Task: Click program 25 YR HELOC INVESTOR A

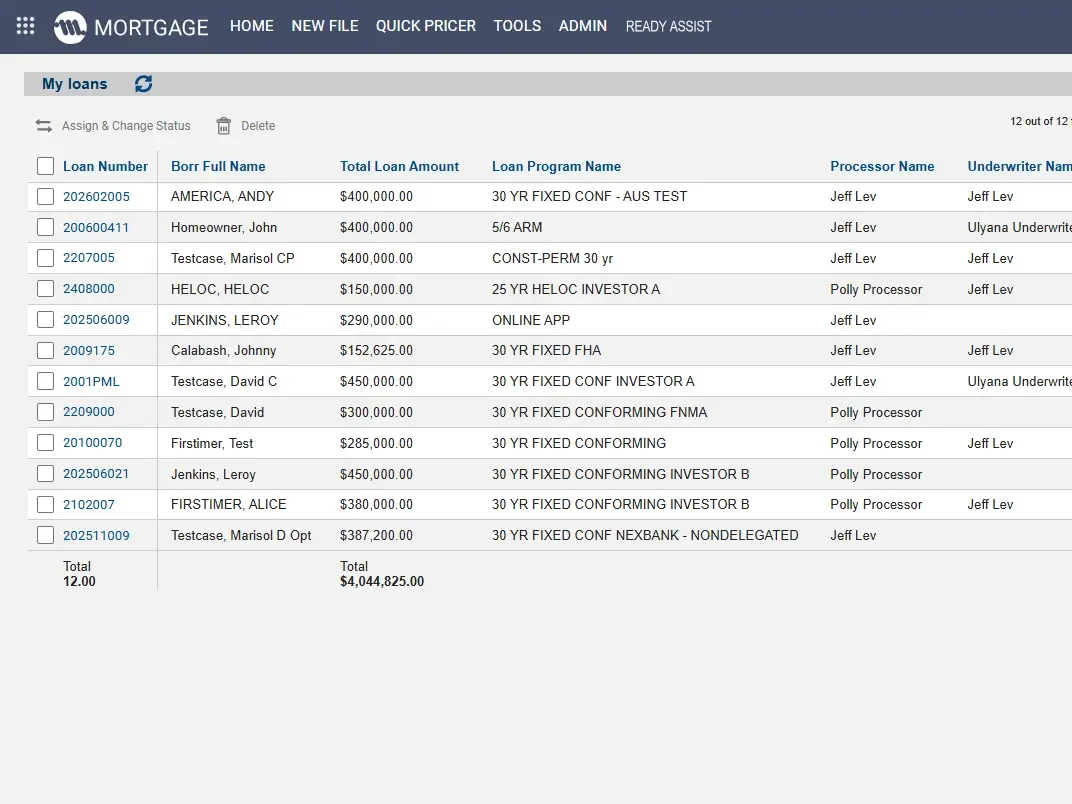Action: point(576,289)
